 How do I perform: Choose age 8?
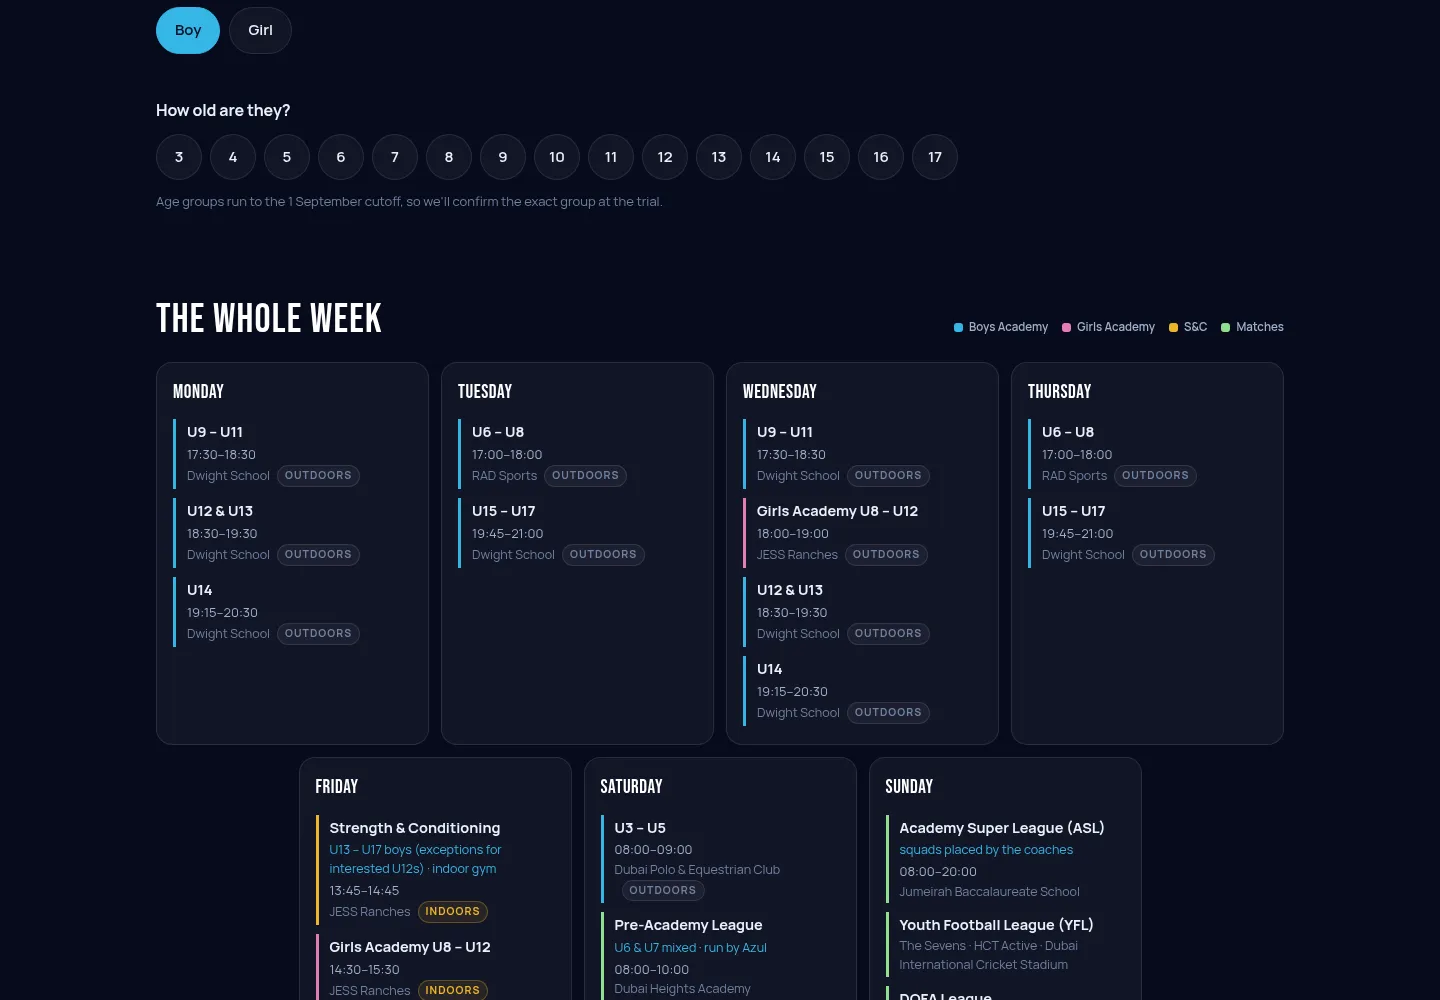(x=449, y=157)
